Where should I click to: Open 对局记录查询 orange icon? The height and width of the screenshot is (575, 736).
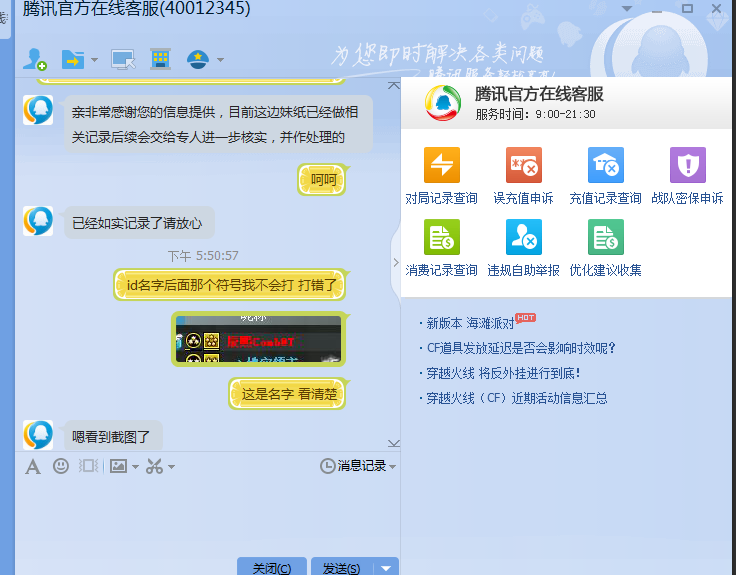tap(442, 165)
